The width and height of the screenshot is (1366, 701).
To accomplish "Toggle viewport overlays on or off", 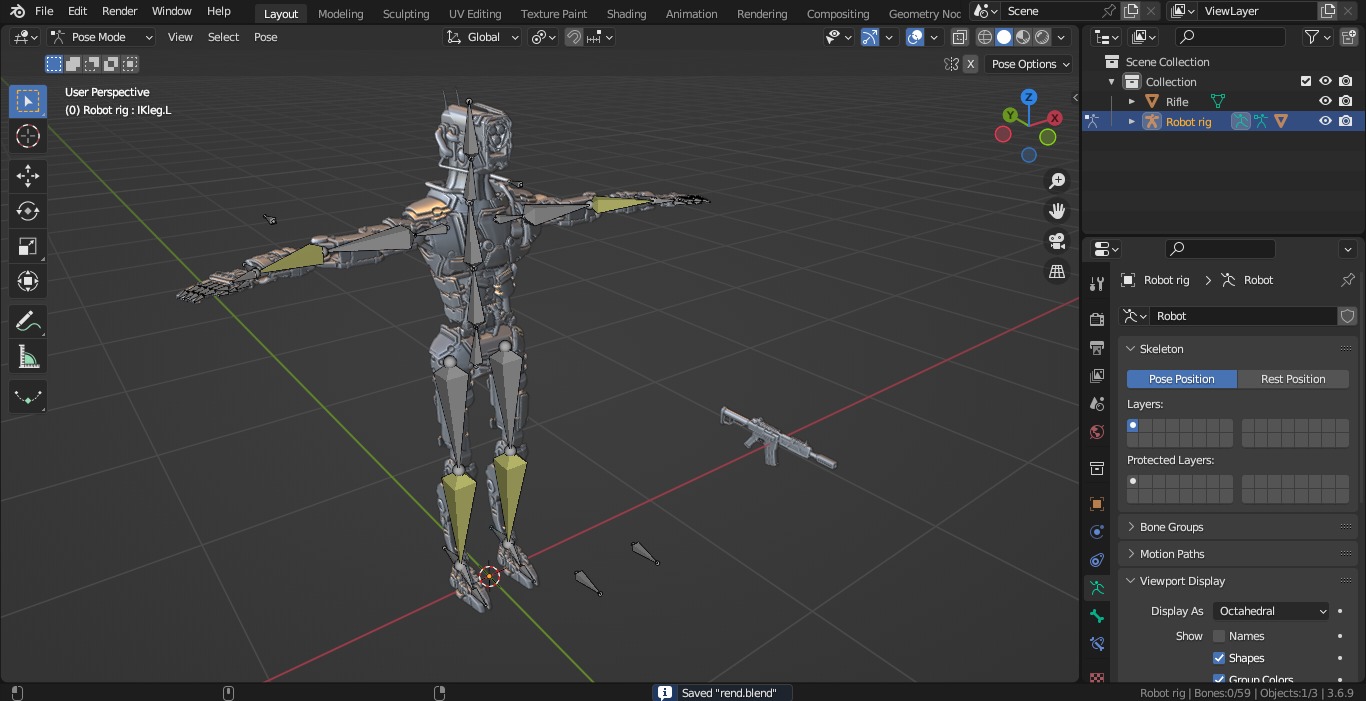I will point(916,37).
